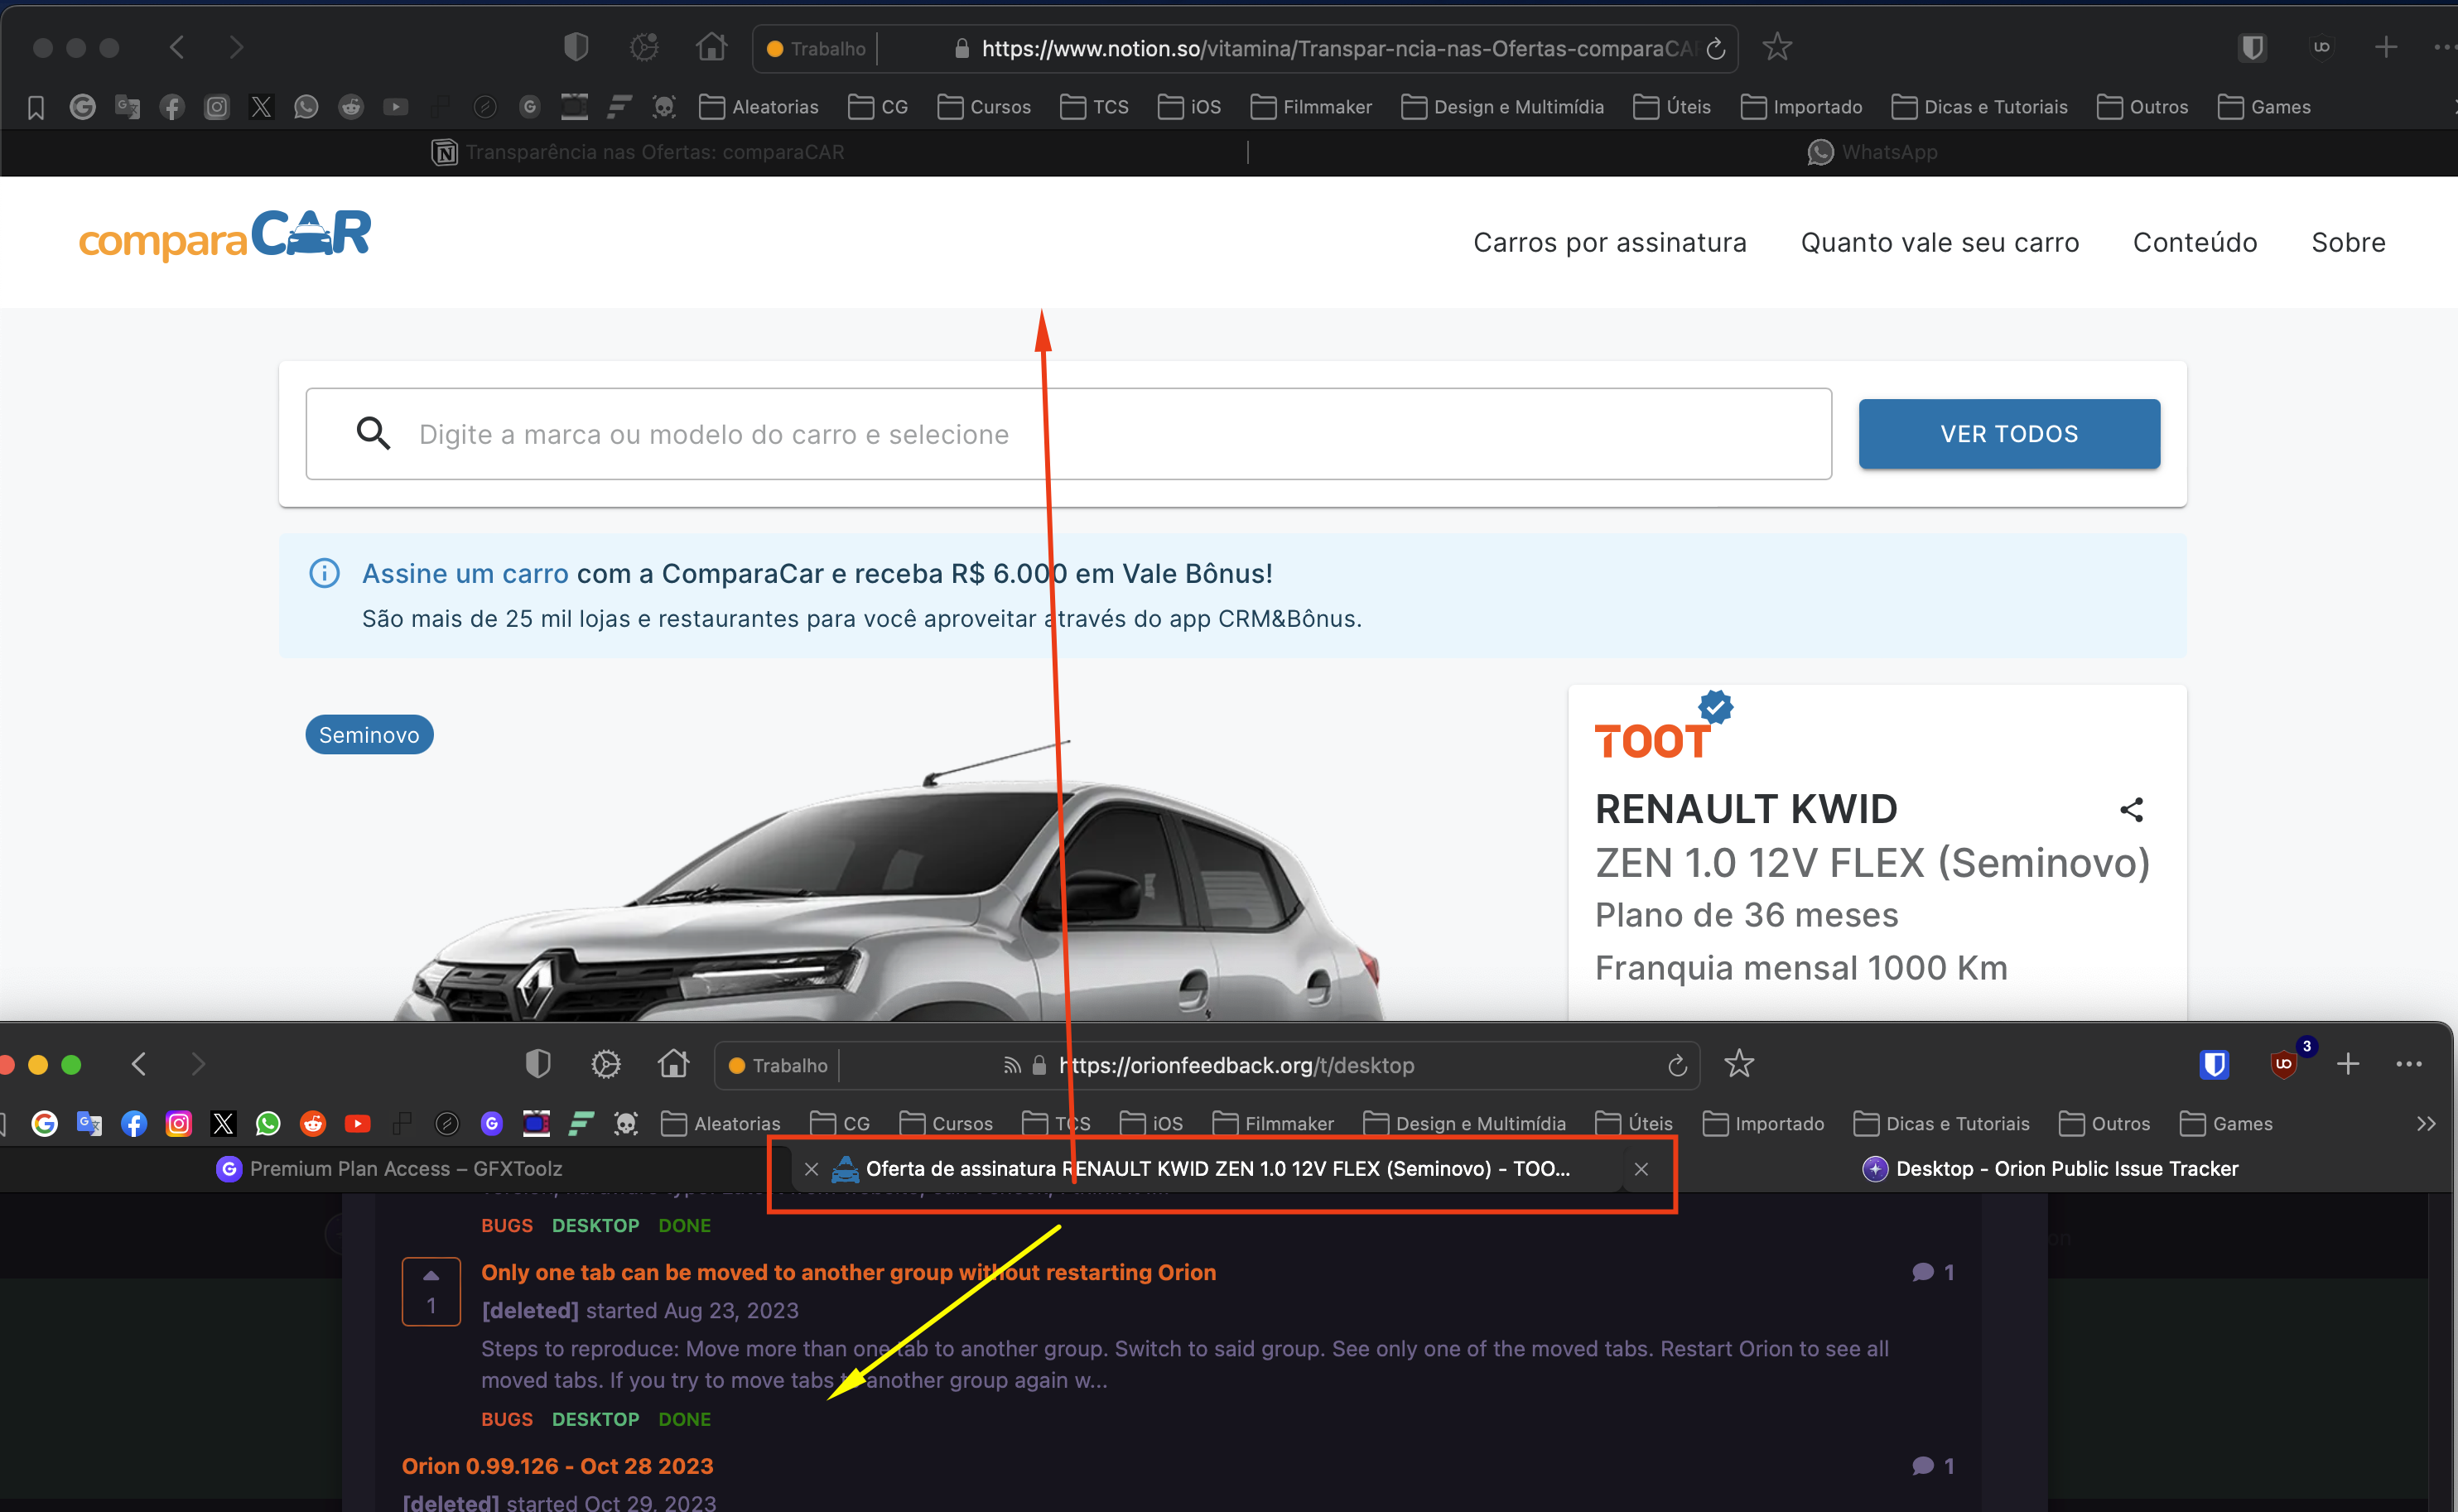2458x1512 pixels.
Task: Click the VER TODOS button
Action: click(x=2008, y=434)
